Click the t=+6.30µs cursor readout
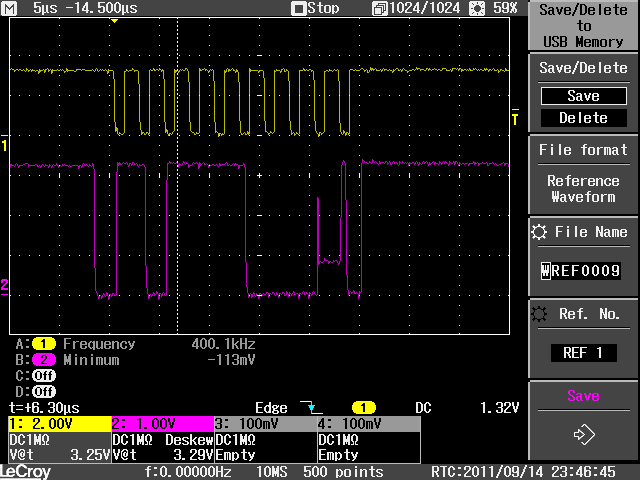 (44, 408)
